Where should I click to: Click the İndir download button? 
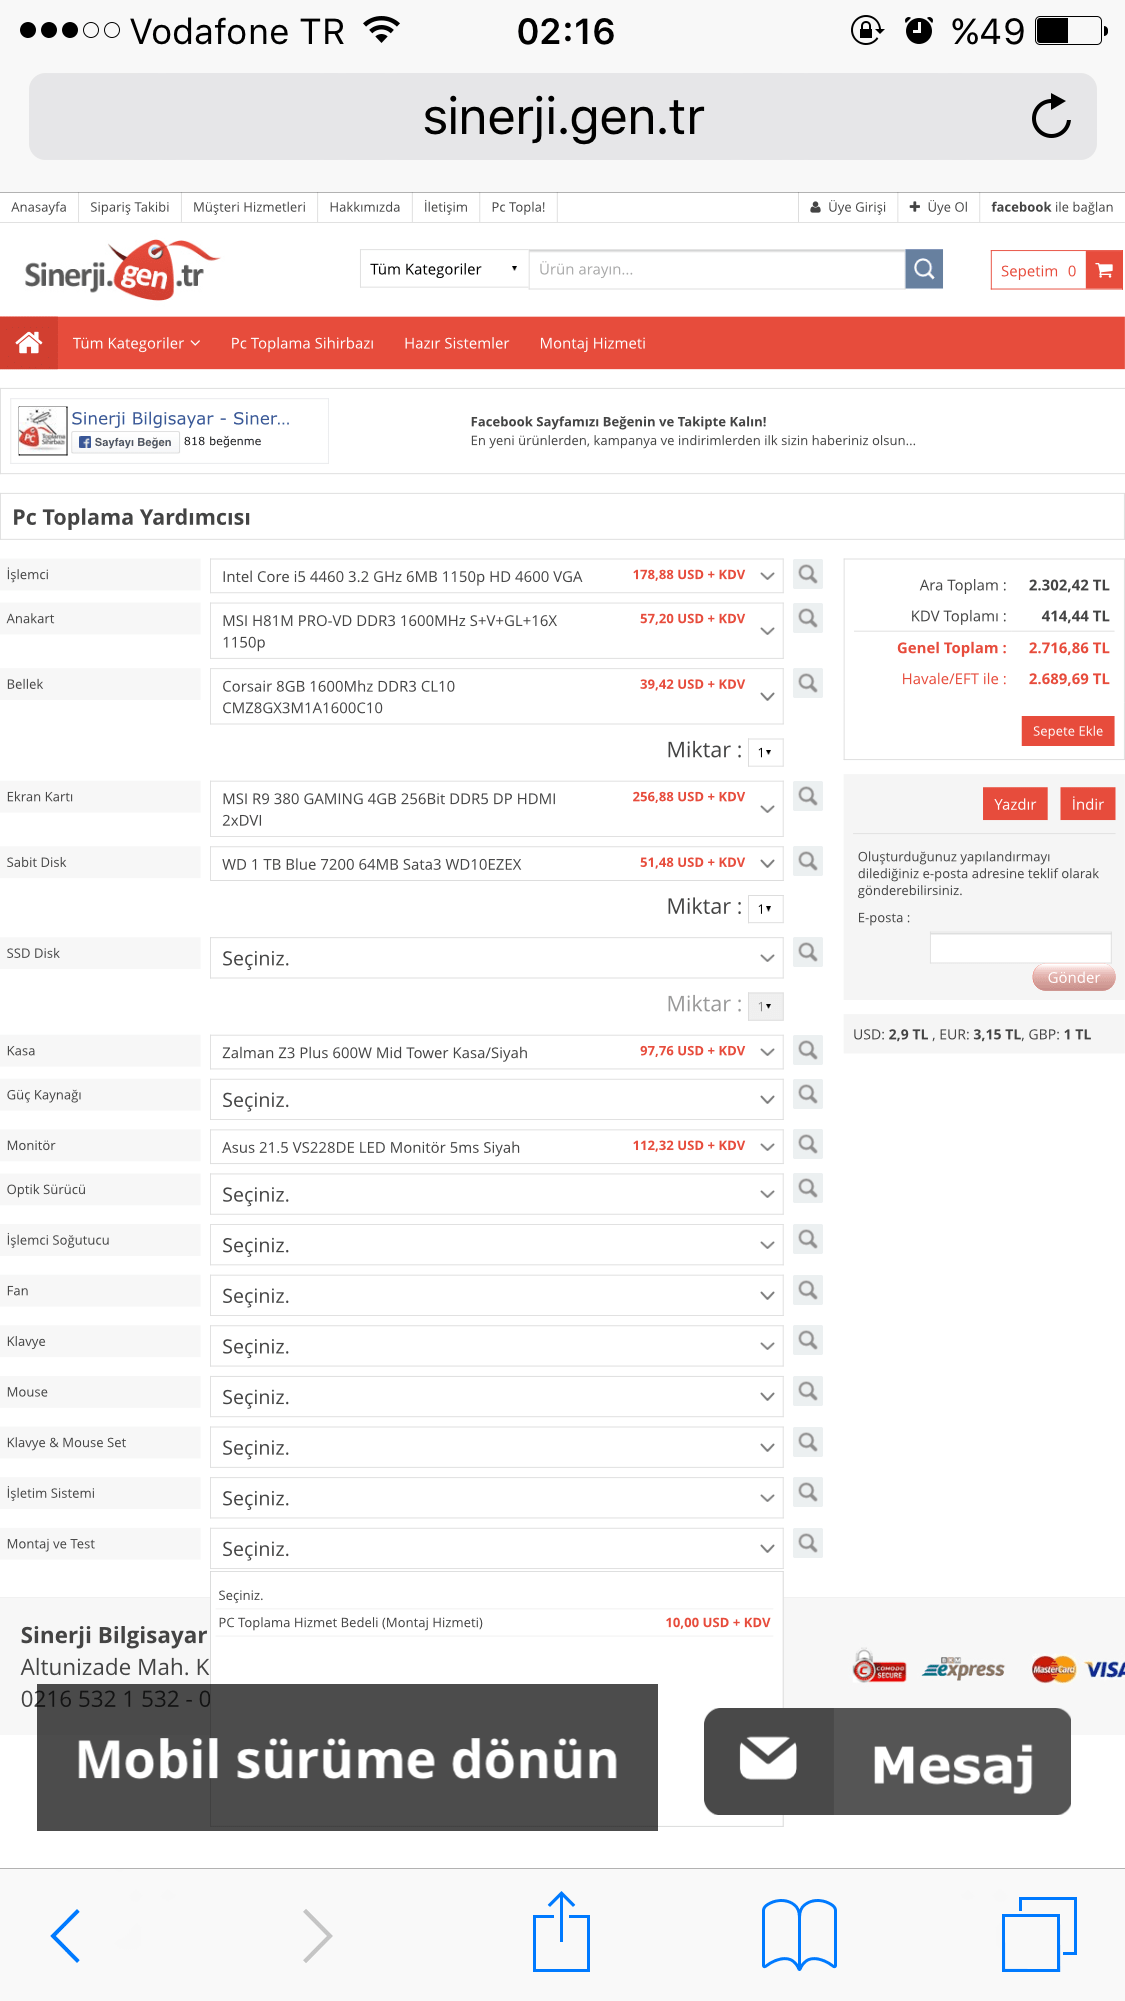coord(1088,804)
